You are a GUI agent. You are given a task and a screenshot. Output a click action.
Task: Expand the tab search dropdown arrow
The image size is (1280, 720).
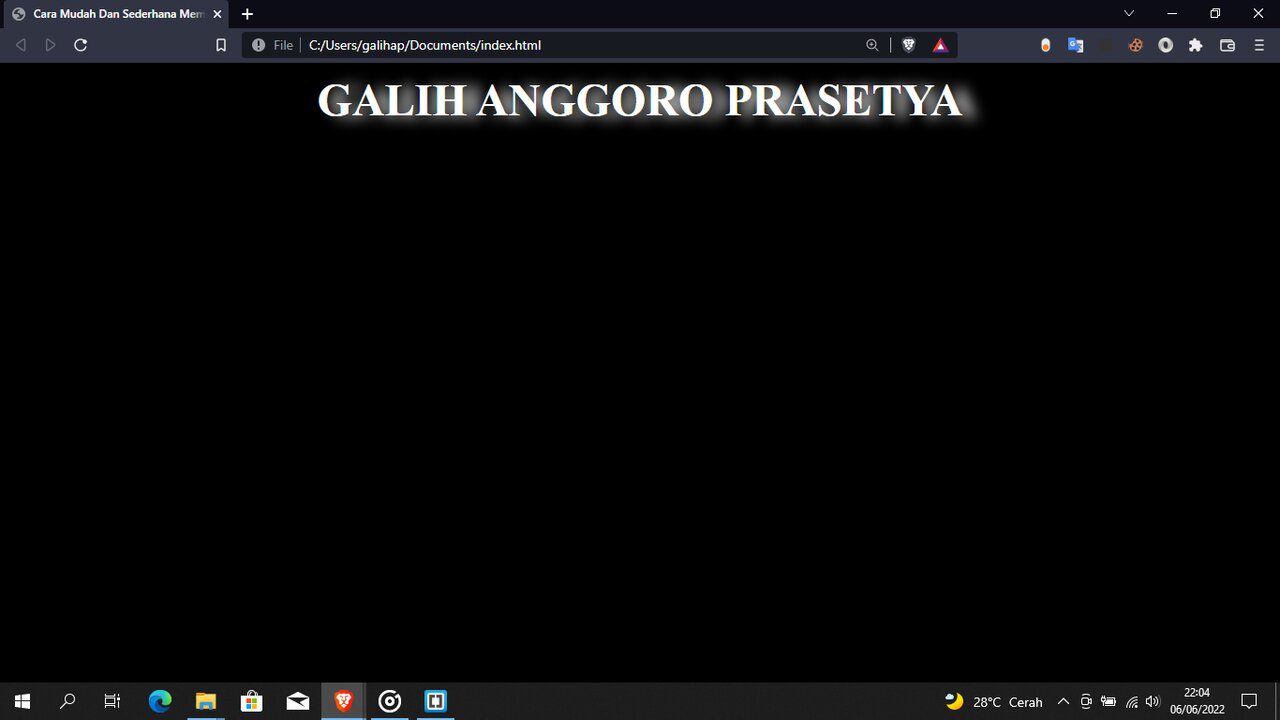coord(1129,13)
